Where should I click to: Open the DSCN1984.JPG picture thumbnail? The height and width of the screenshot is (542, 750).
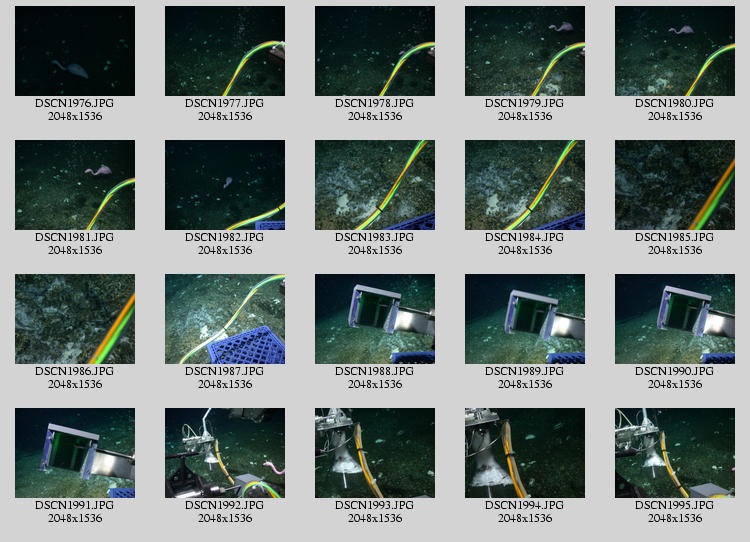(525, 185)
